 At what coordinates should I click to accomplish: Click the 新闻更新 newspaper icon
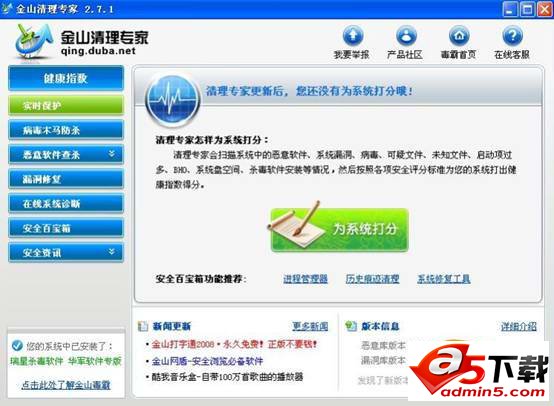click(143, 326)
